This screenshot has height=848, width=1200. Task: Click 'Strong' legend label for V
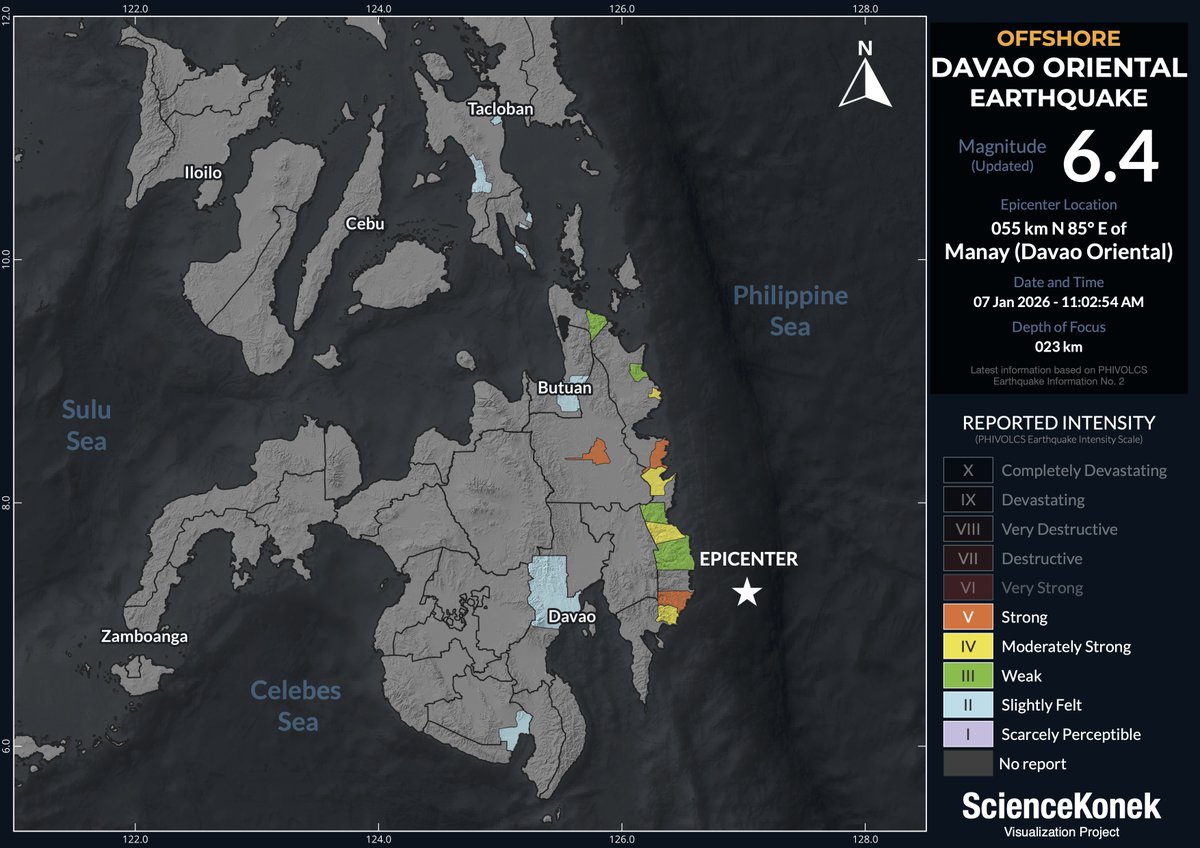[1024, 617]
